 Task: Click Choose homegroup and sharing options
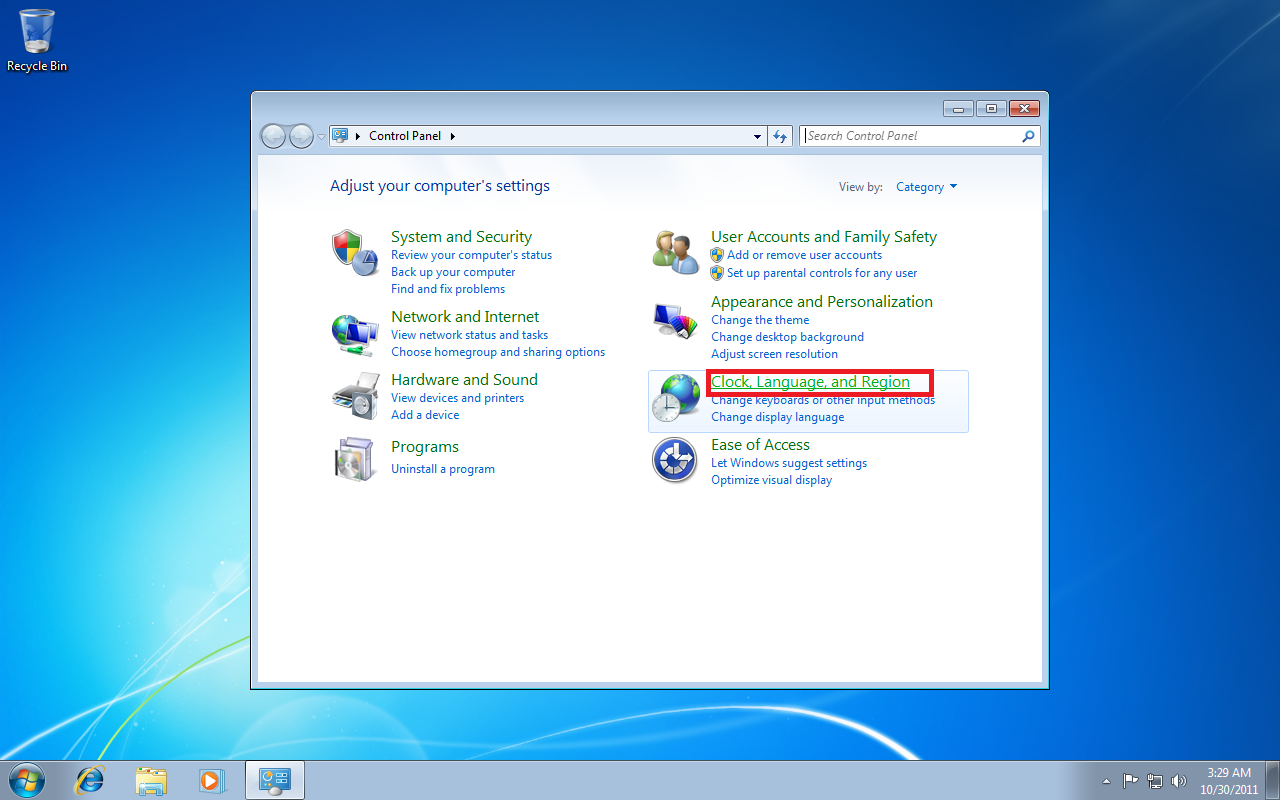(498, 352)
